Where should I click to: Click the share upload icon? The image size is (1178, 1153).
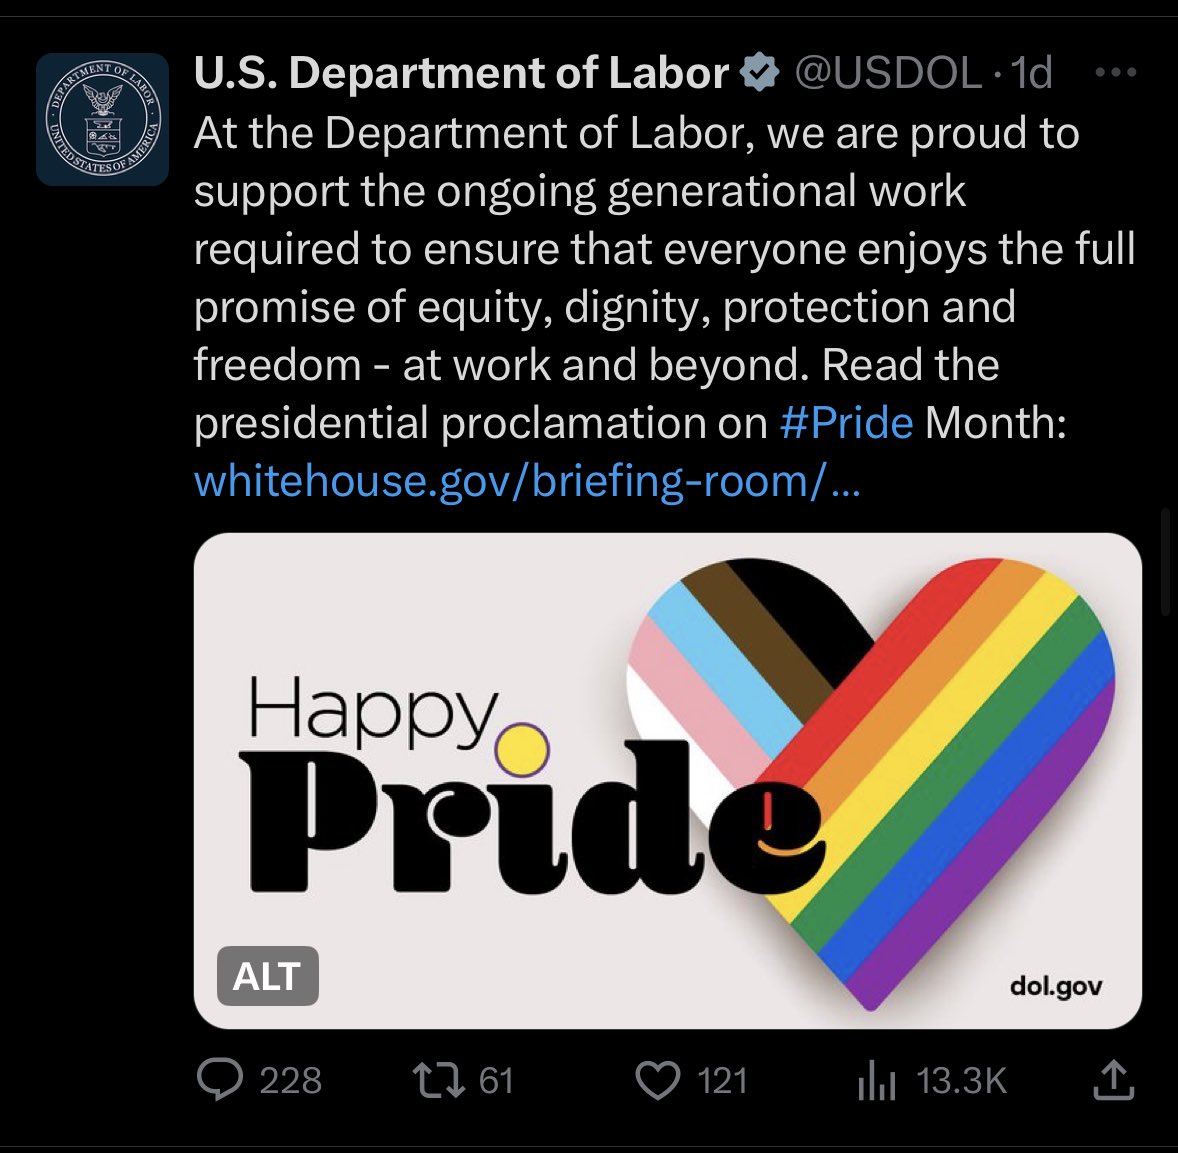[x=1113, y=1080]
